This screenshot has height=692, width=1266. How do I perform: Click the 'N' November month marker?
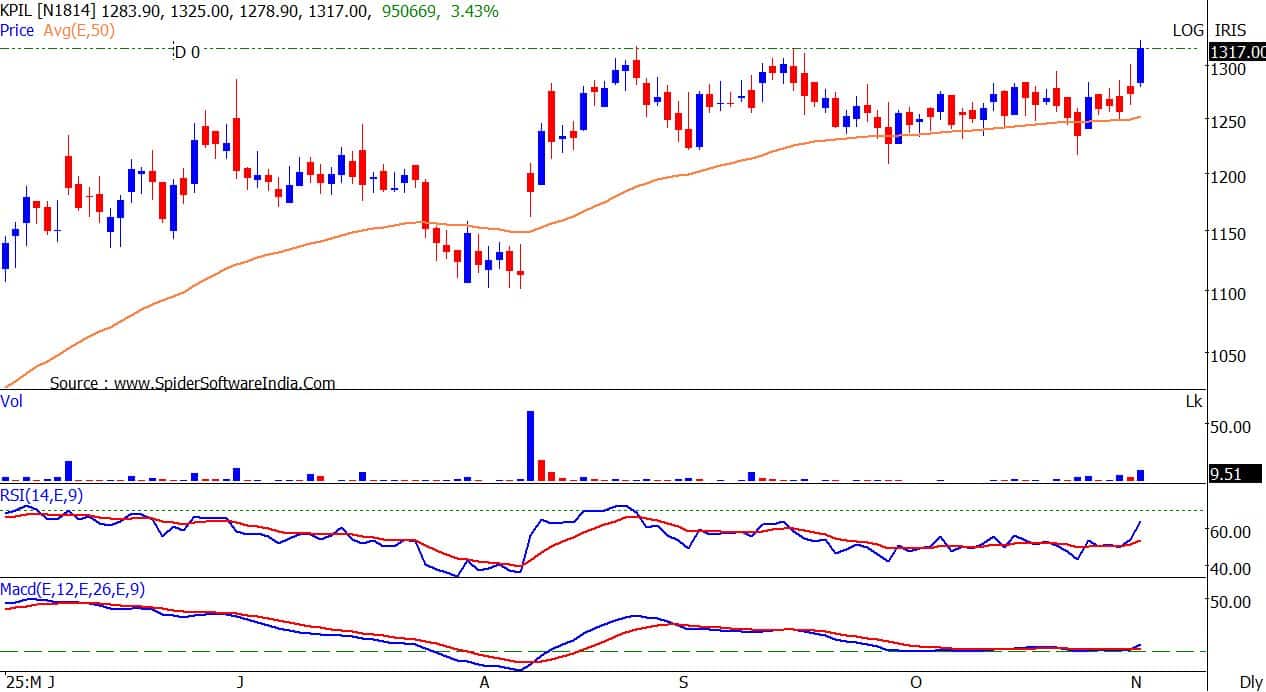click(1135, 682)
